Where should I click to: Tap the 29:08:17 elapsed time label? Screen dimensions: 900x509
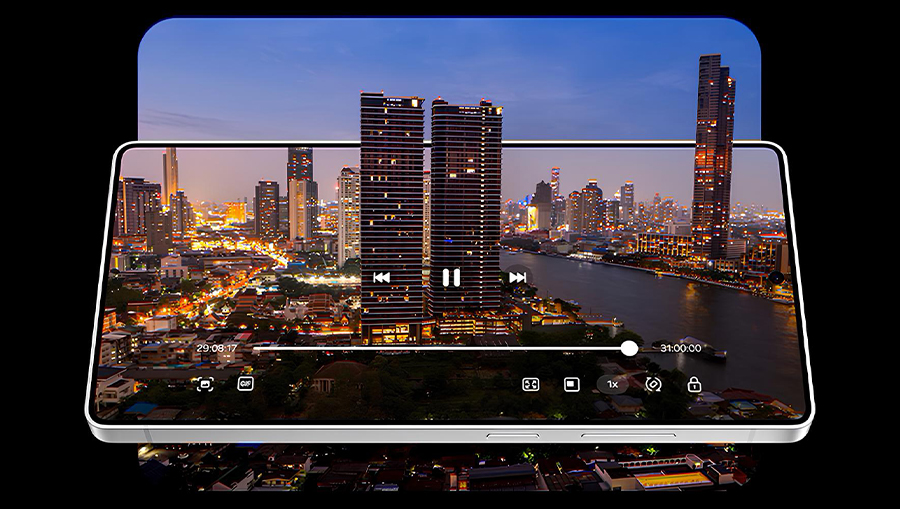point(217,348)
